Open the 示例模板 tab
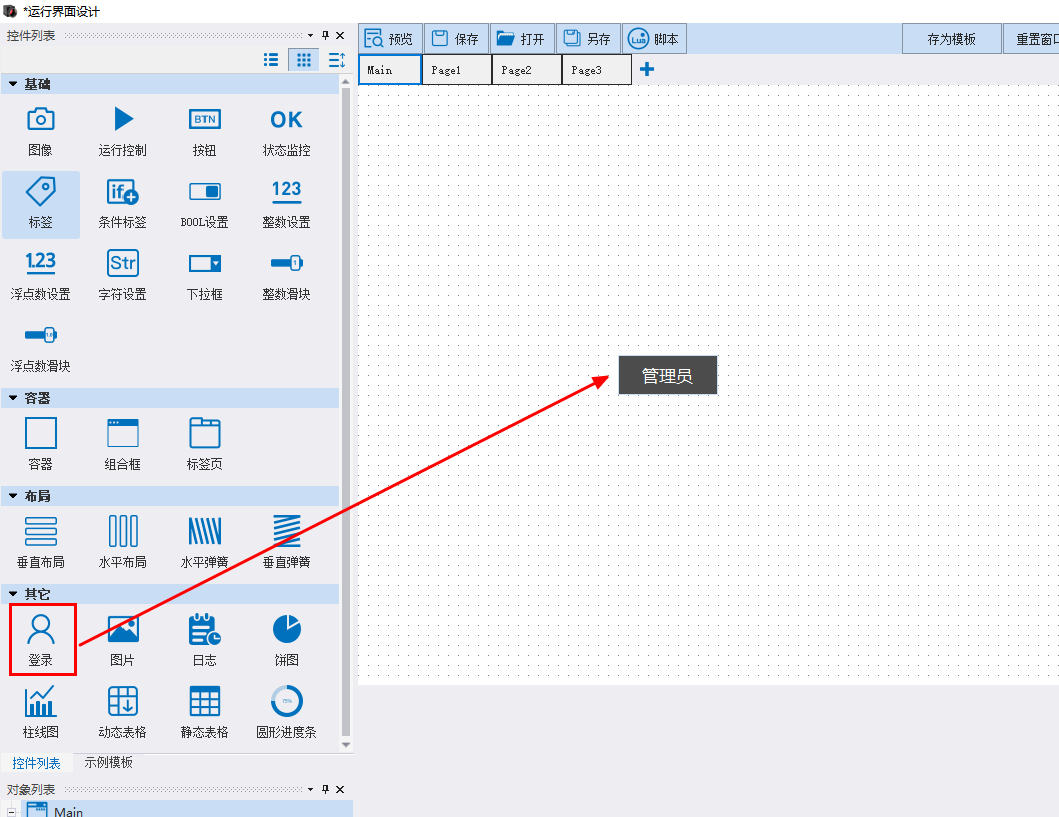This screenshot has height=817, width=1059. [x=108, y=762]
